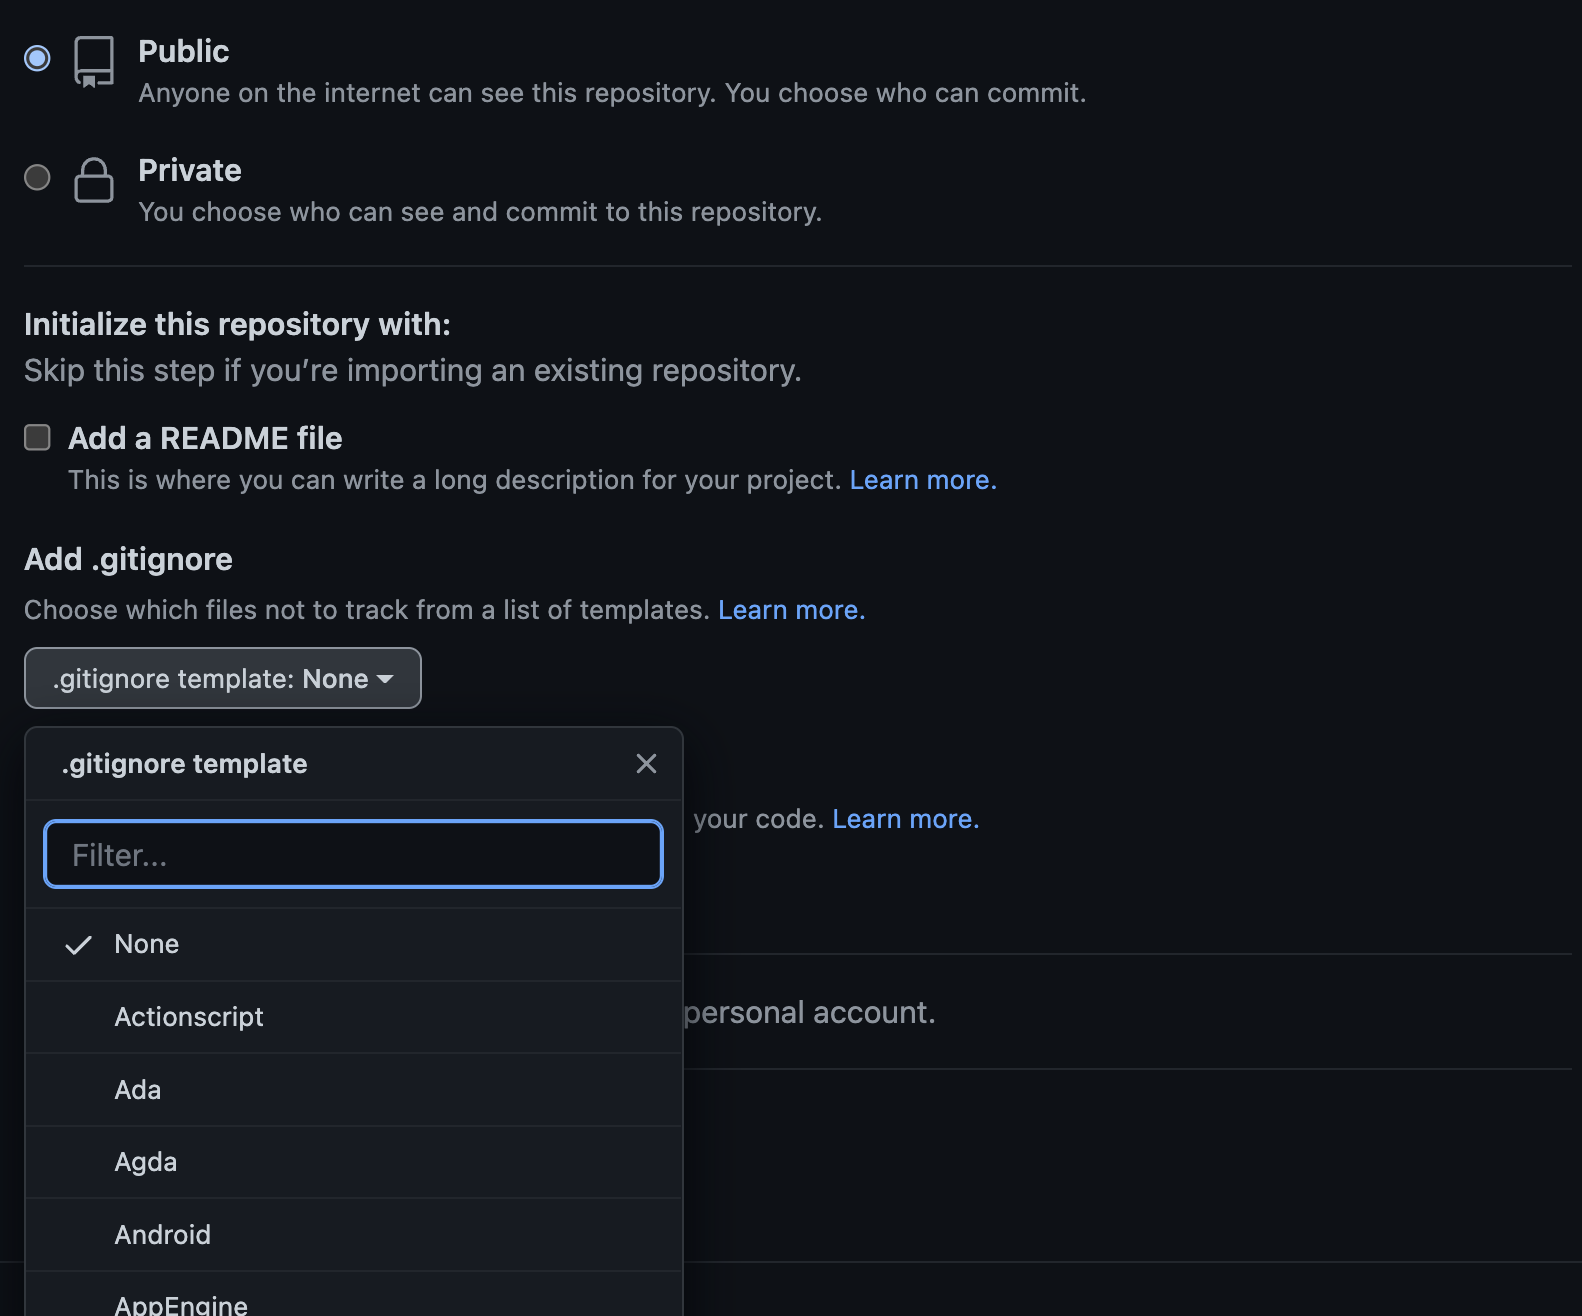1582x1316 pixels.
Task: Open the .gitignore Learn more link
Action: click(x=791, y=610)
